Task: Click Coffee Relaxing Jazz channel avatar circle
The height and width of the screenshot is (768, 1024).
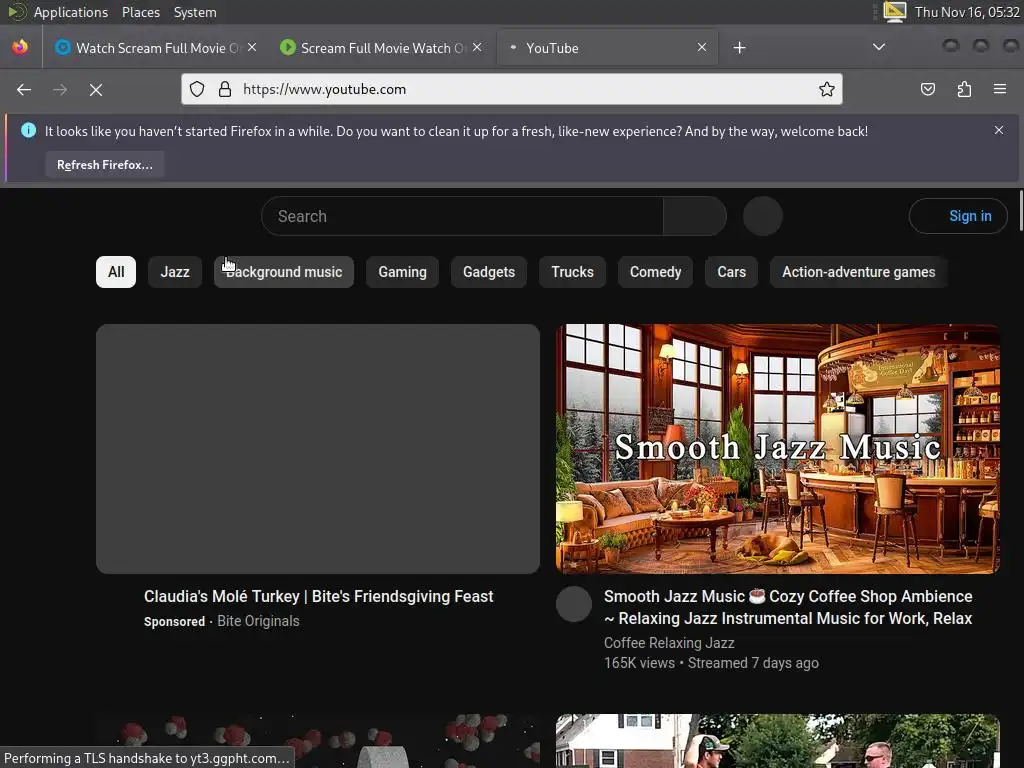Action: [x=574, y=604]
